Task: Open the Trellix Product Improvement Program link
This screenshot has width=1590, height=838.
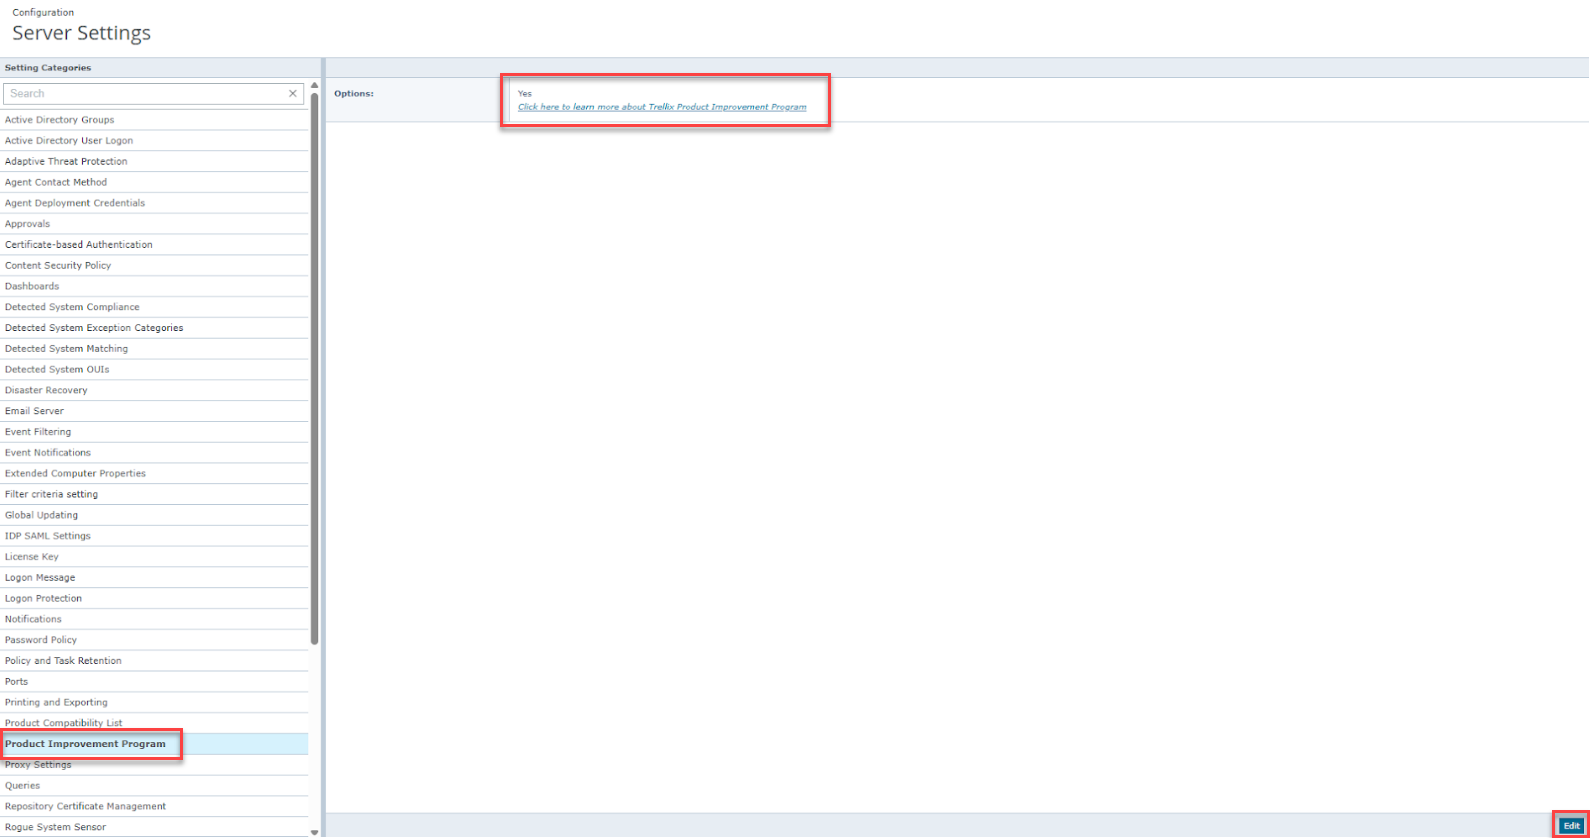Action: (x=662, y=107)
